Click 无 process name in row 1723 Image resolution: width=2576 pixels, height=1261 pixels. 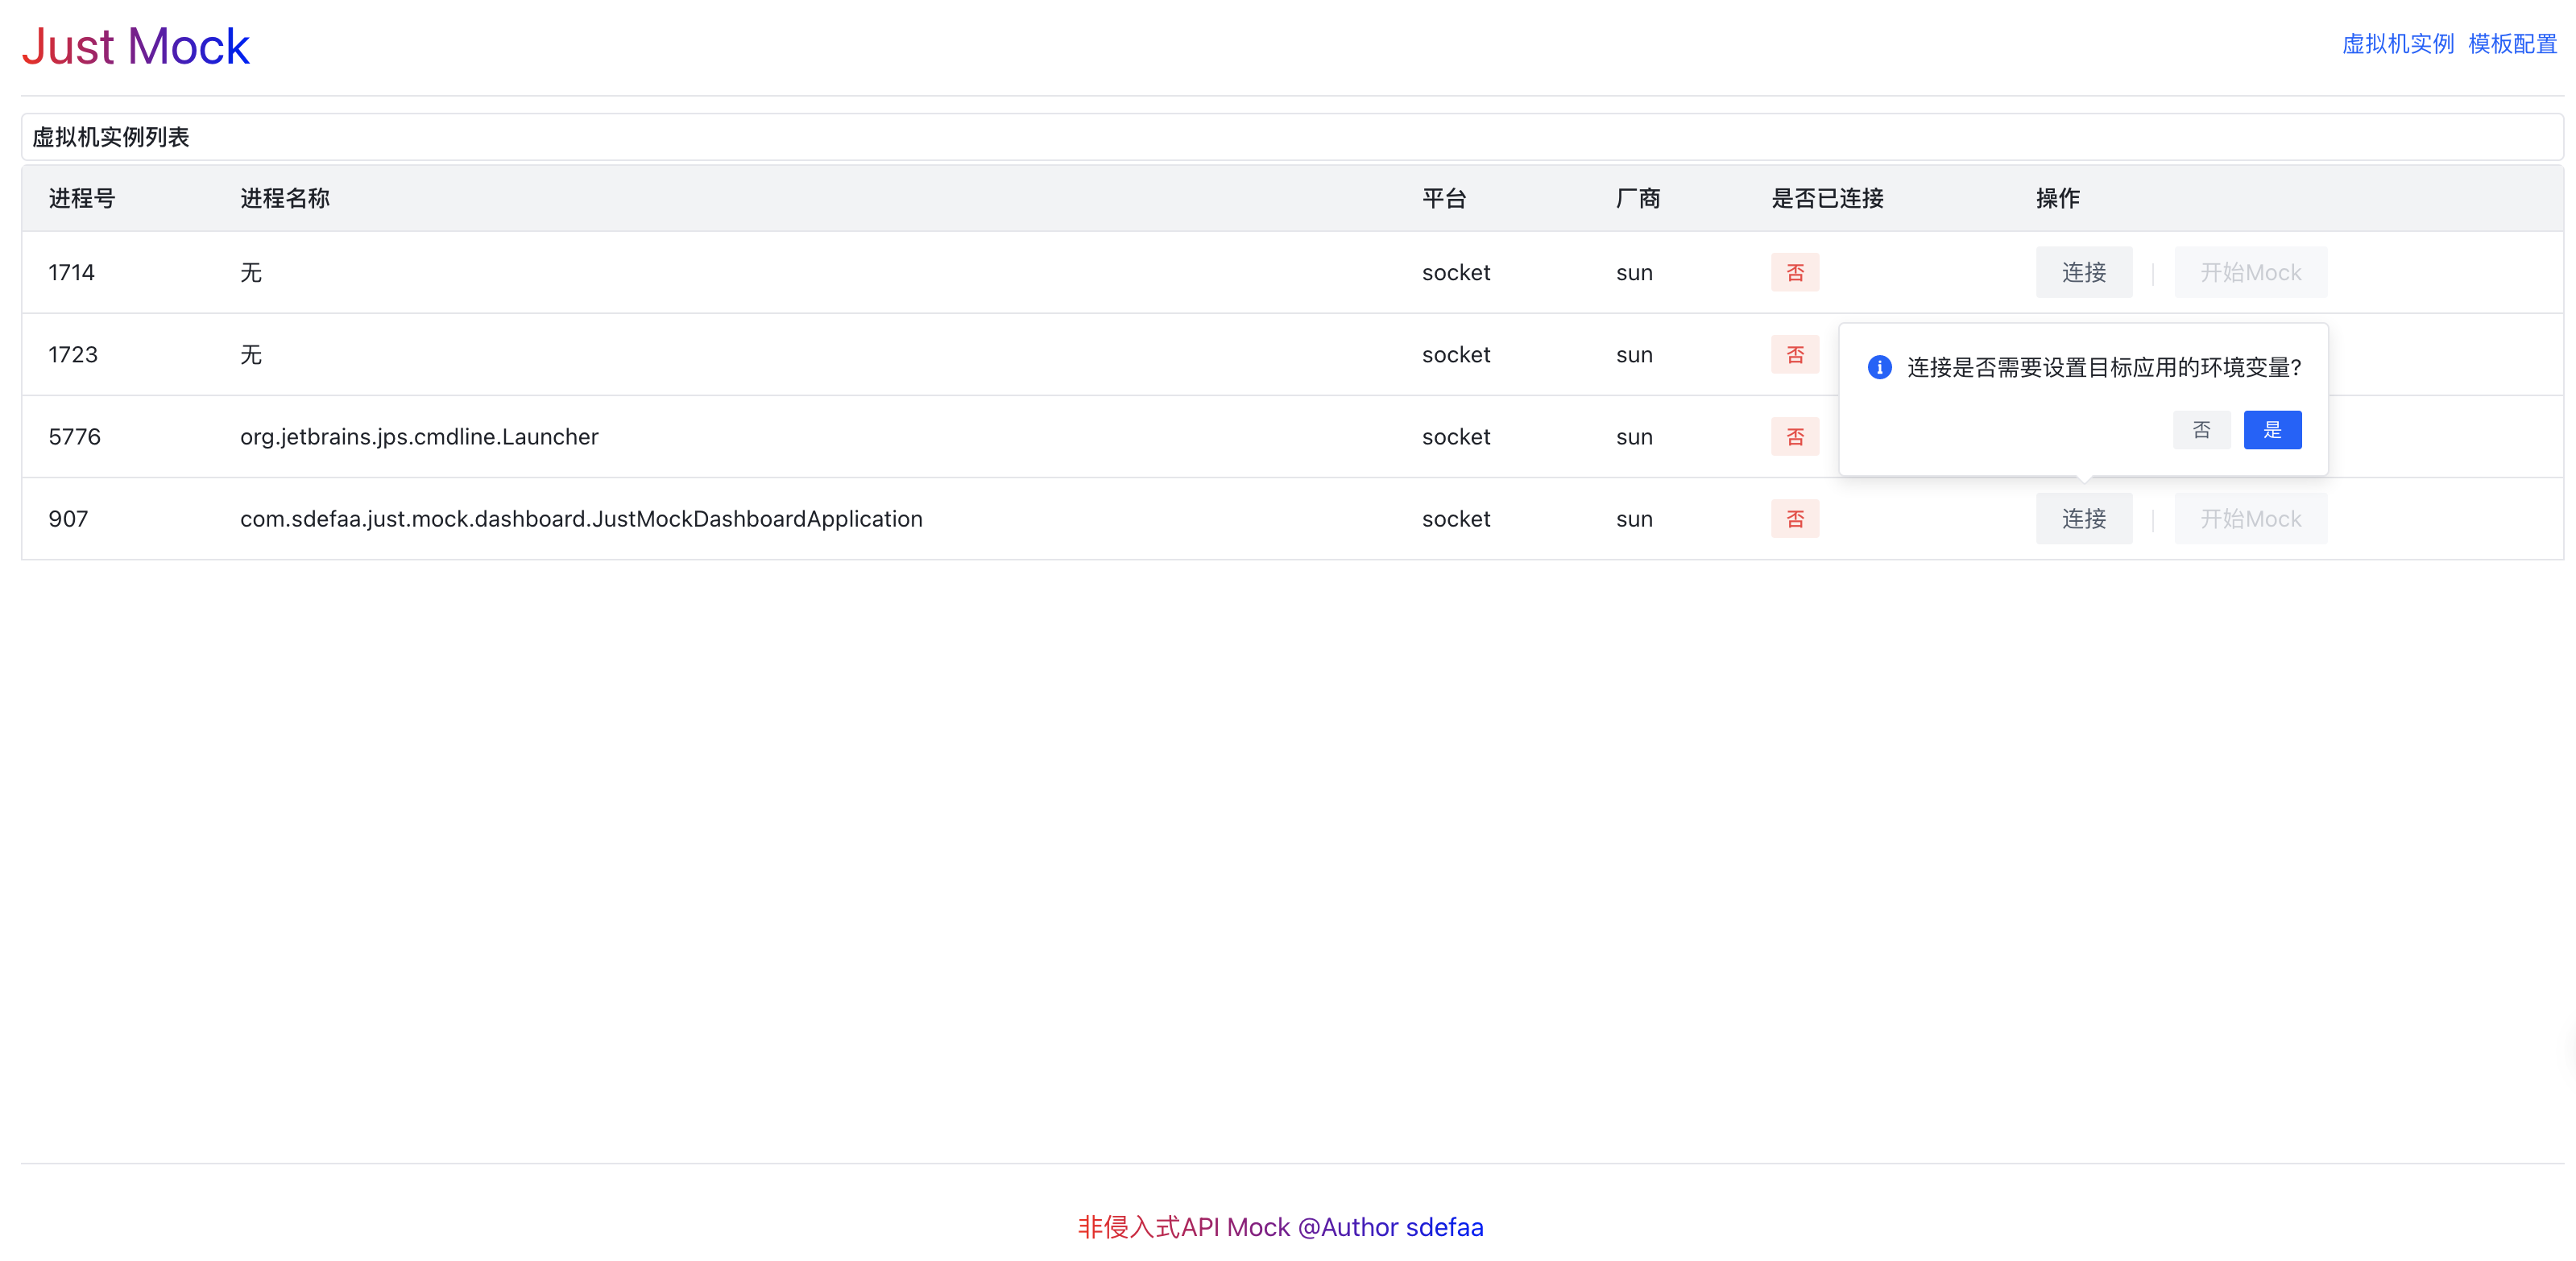[x=251, y=354]
